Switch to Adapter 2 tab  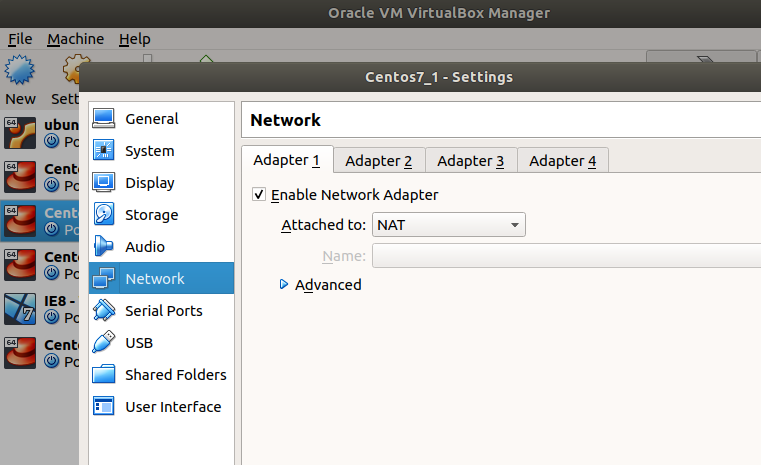[378, 161]
